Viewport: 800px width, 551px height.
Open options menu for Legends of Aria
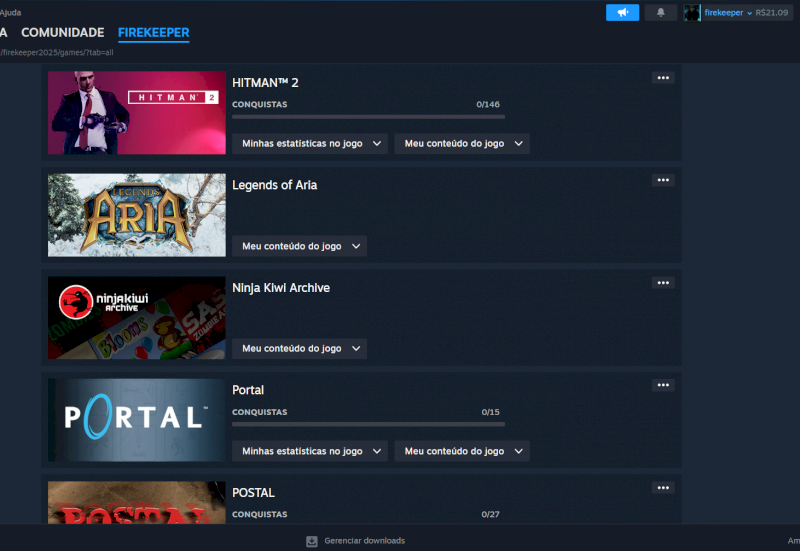click(663, 180)
